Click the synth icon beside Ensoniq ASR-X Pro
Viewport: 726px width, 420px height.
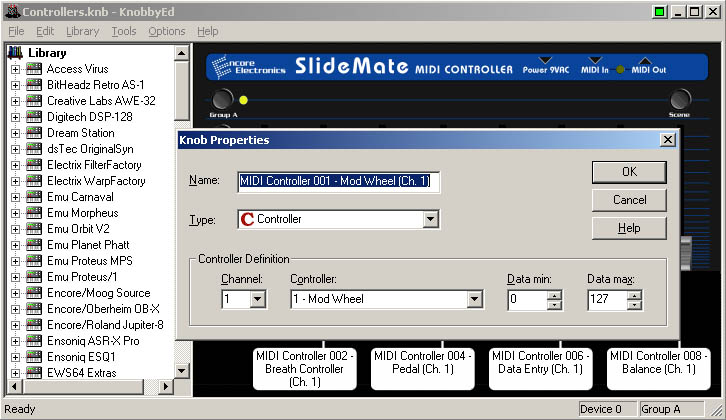34,341
